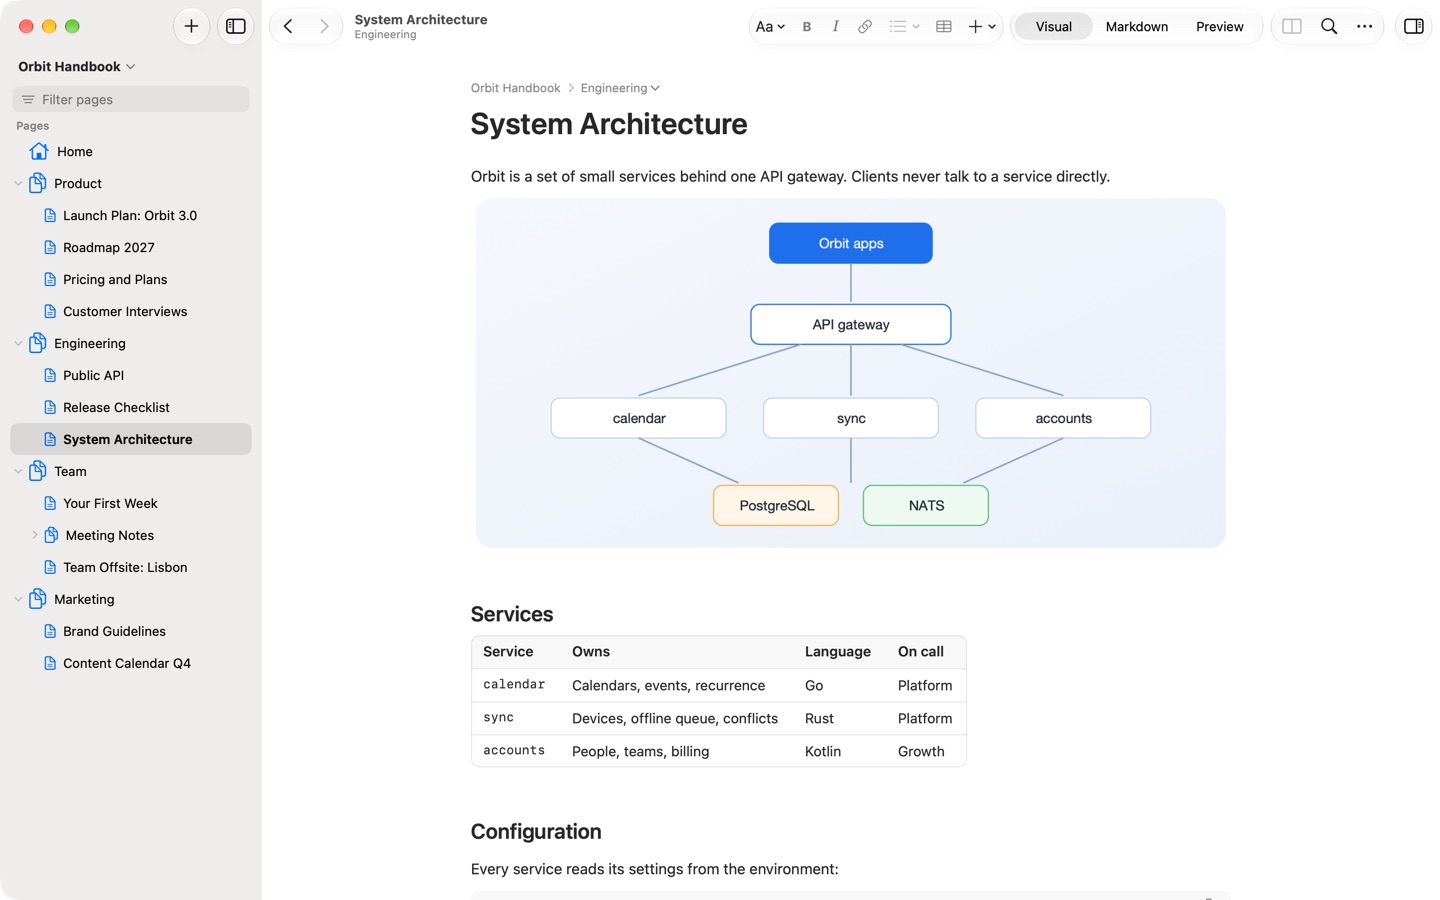
Task: Open the Orbit Handbook workspace dropdown
Action: 77,67
